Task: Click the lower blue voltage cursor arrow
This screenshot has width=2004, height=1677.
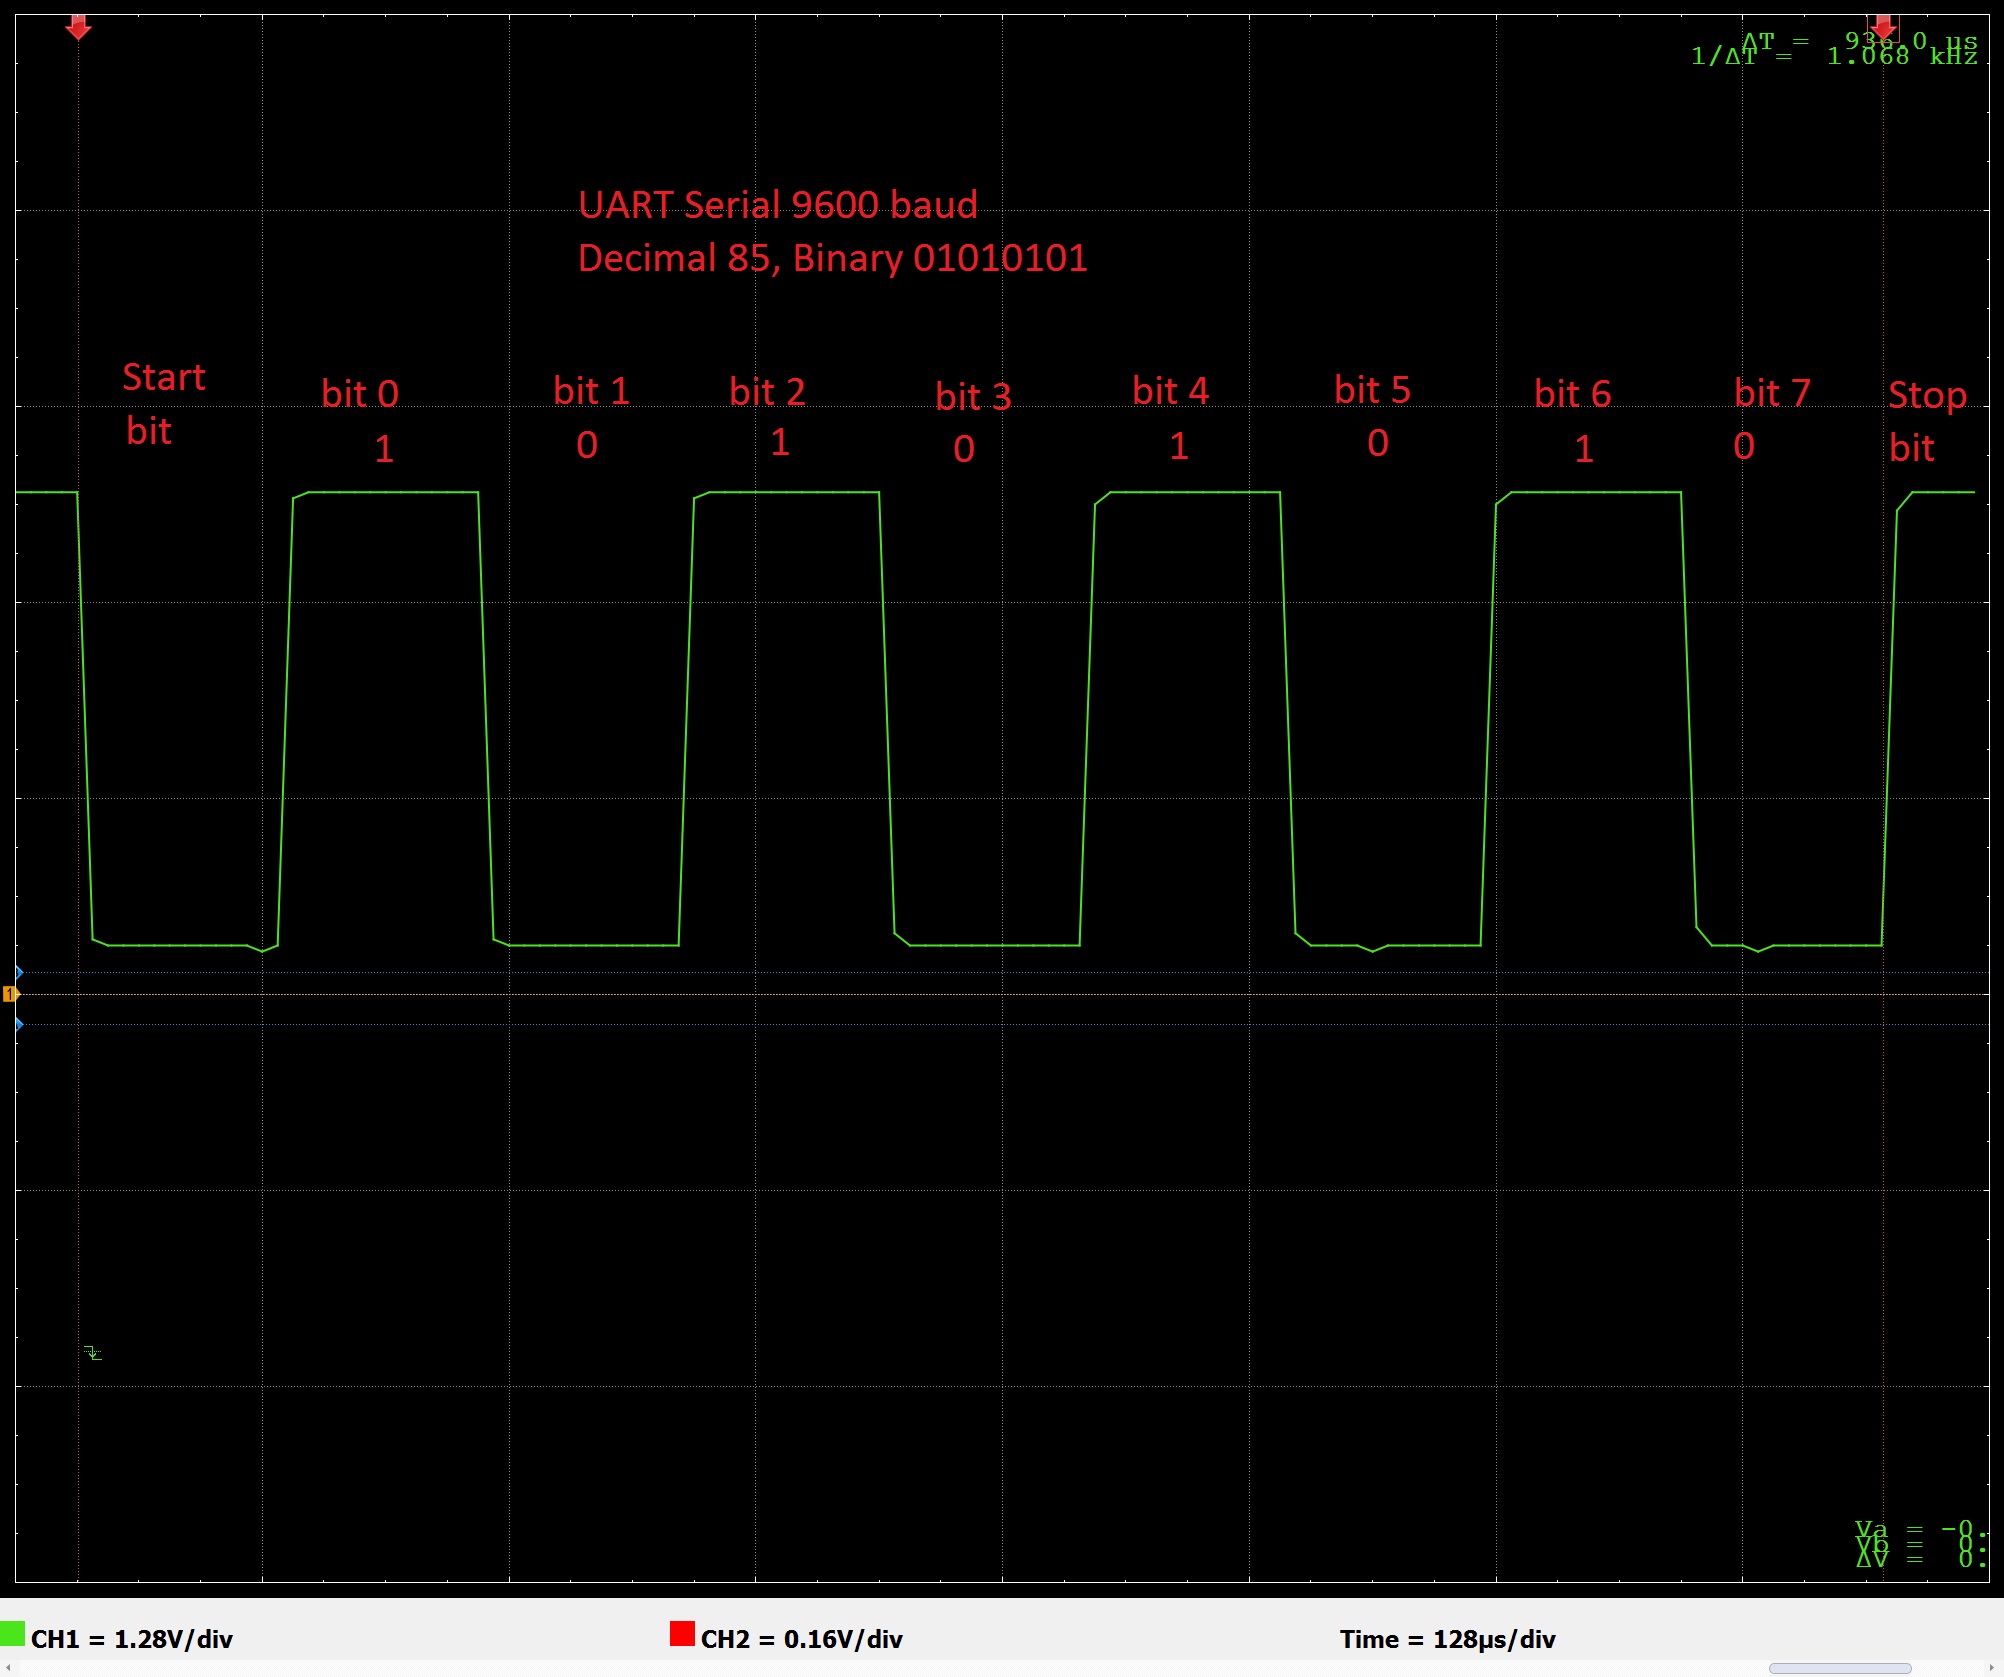Action: click(19, 1024)
